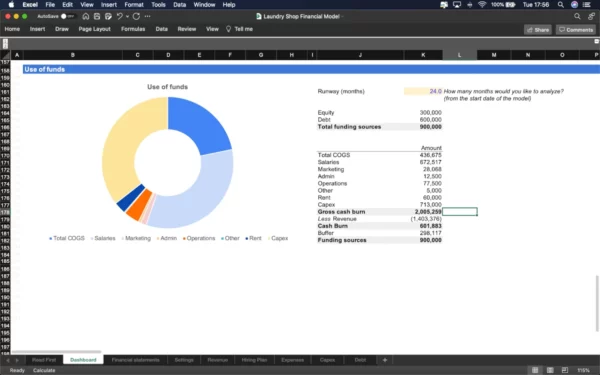
Task: Select Normal view icon in status bar
Action: coord(535,370)
